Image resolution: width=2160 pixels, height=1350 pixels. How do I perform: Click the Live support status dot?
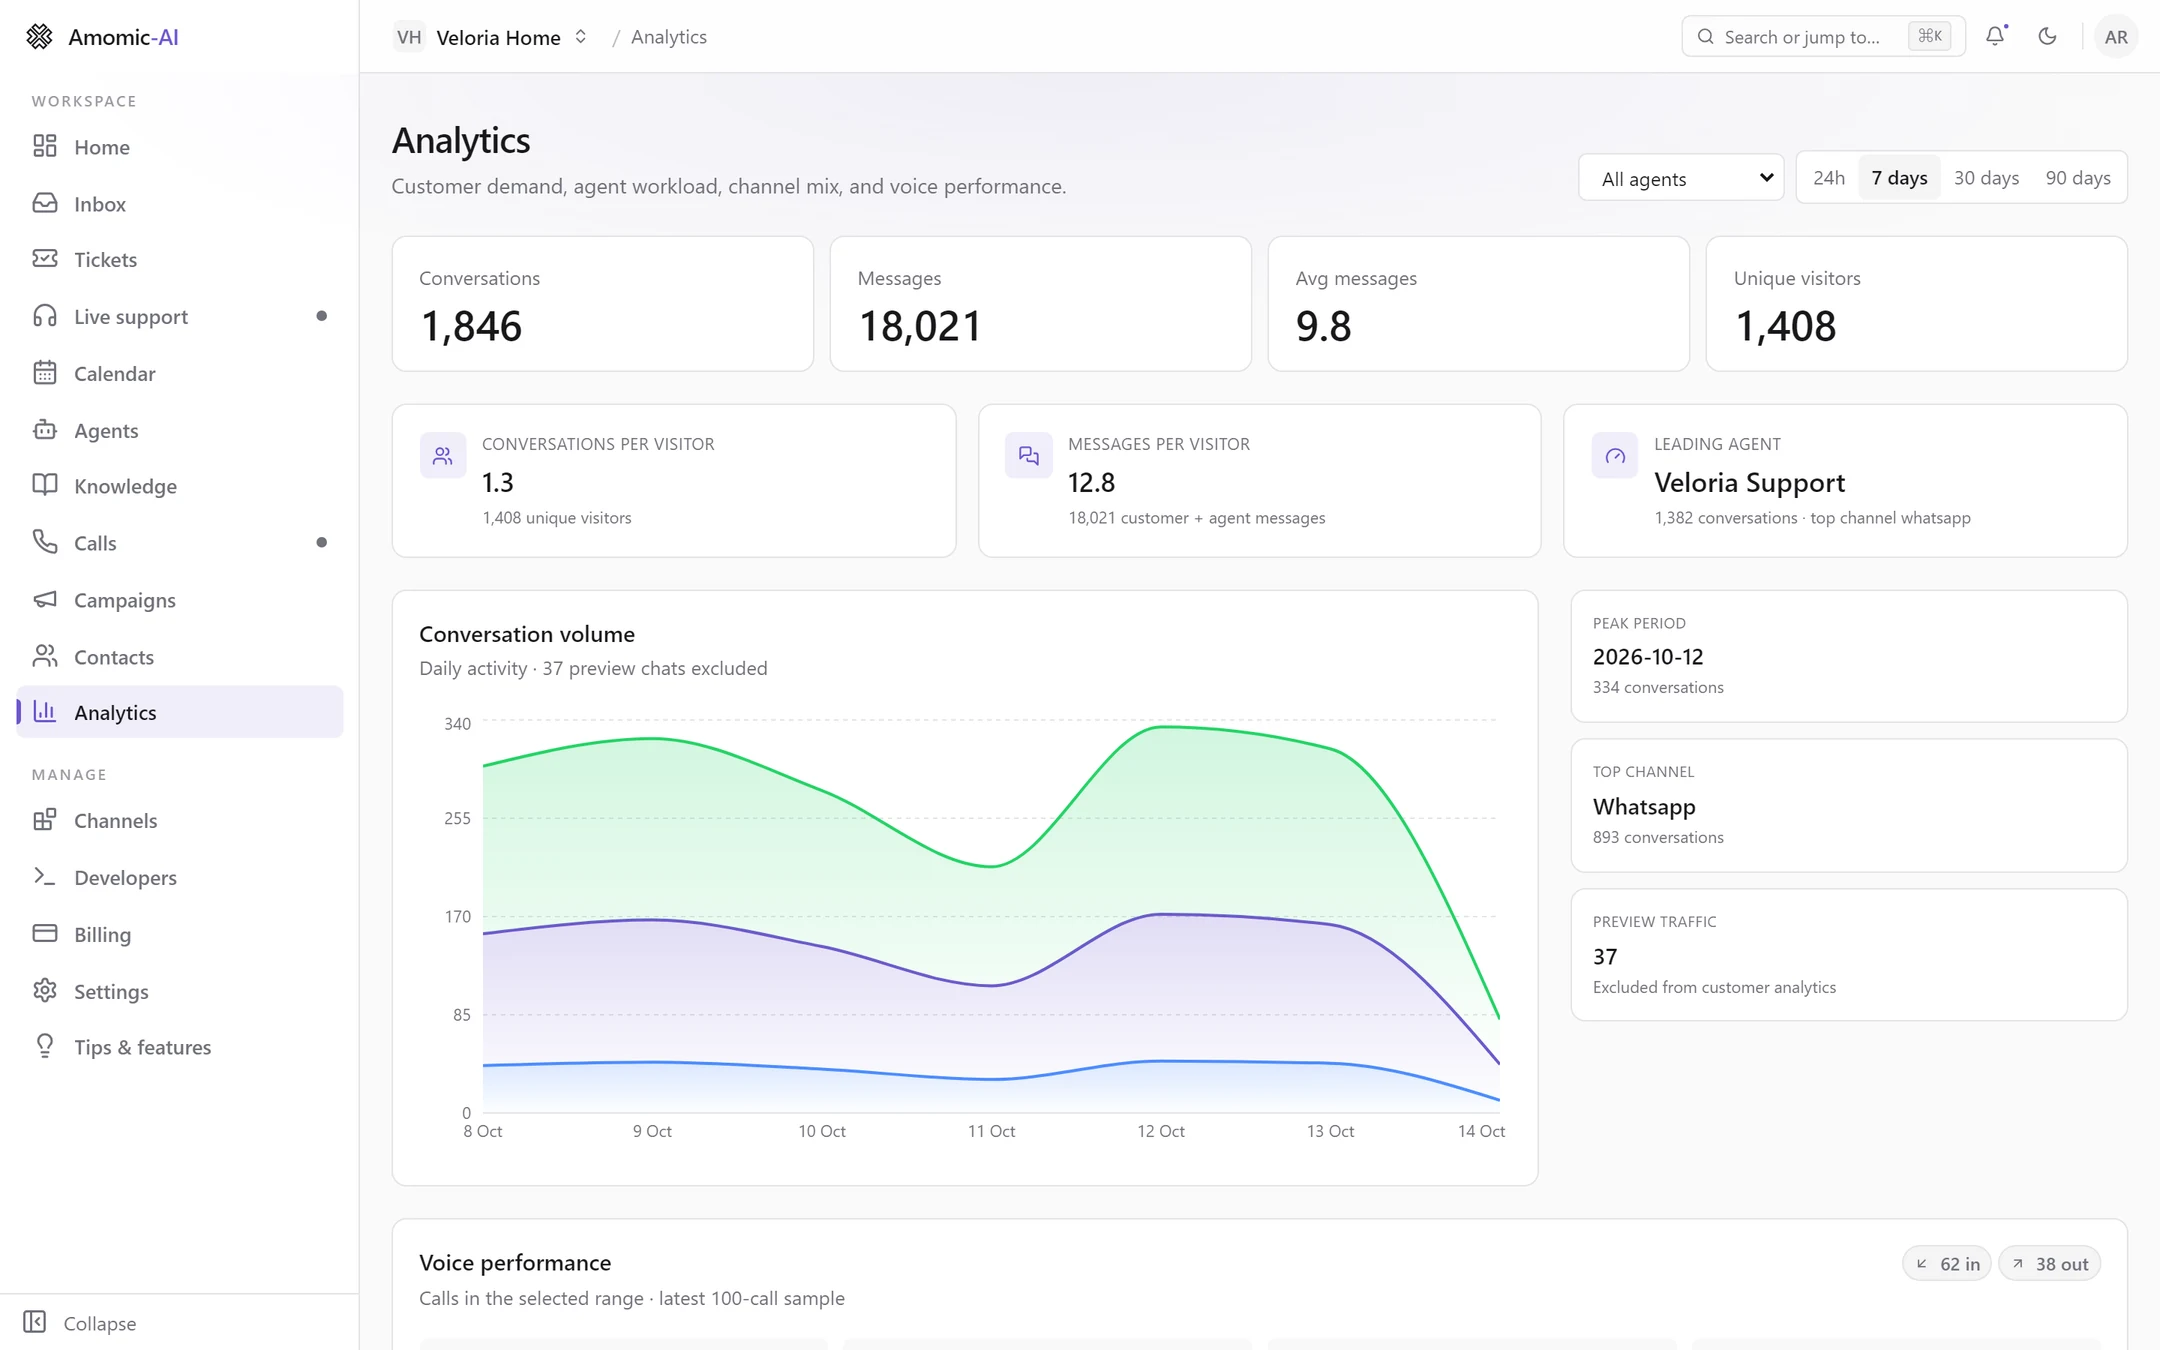coord(321,316)
